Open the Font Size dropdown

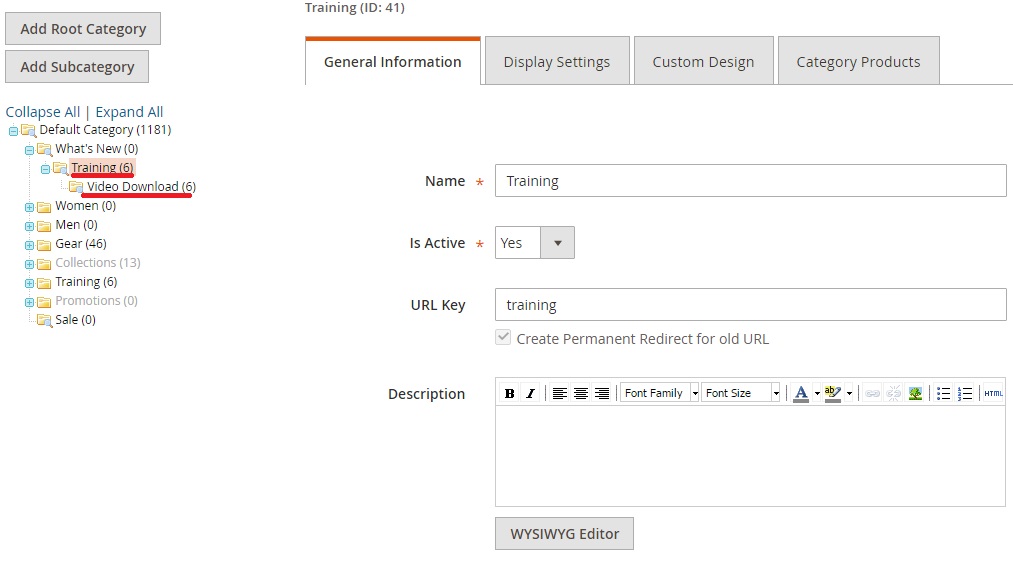741,393
